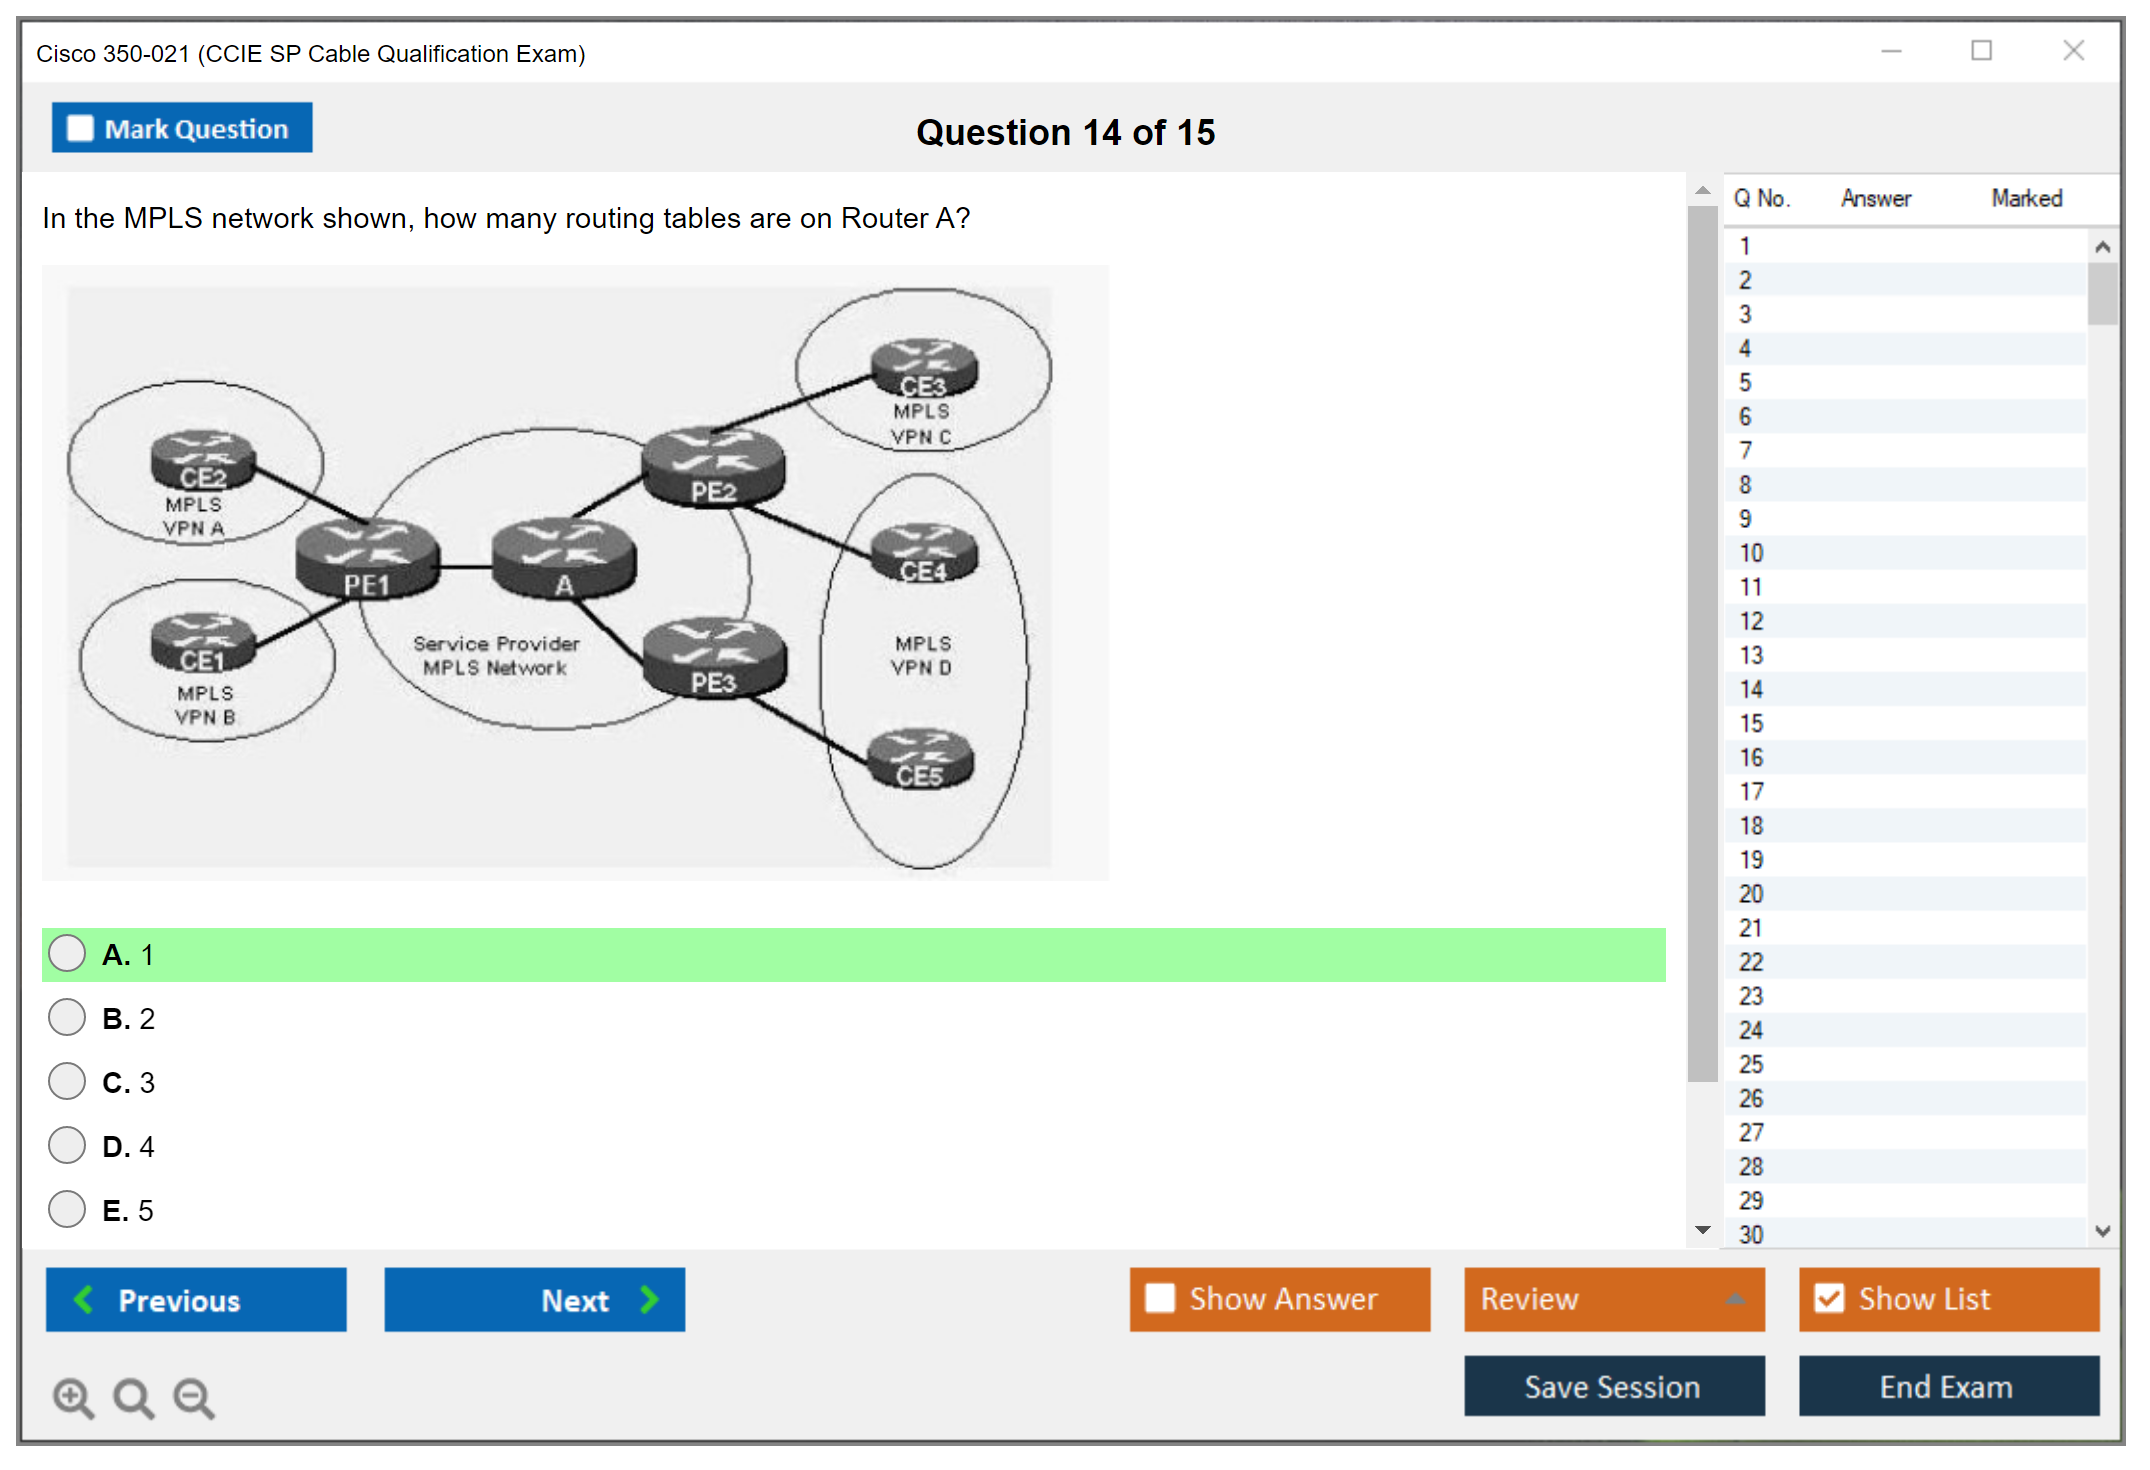2150x1470 pixels.
Task: Uncheck the Show List checkbox
Action: [1829, 1298]
